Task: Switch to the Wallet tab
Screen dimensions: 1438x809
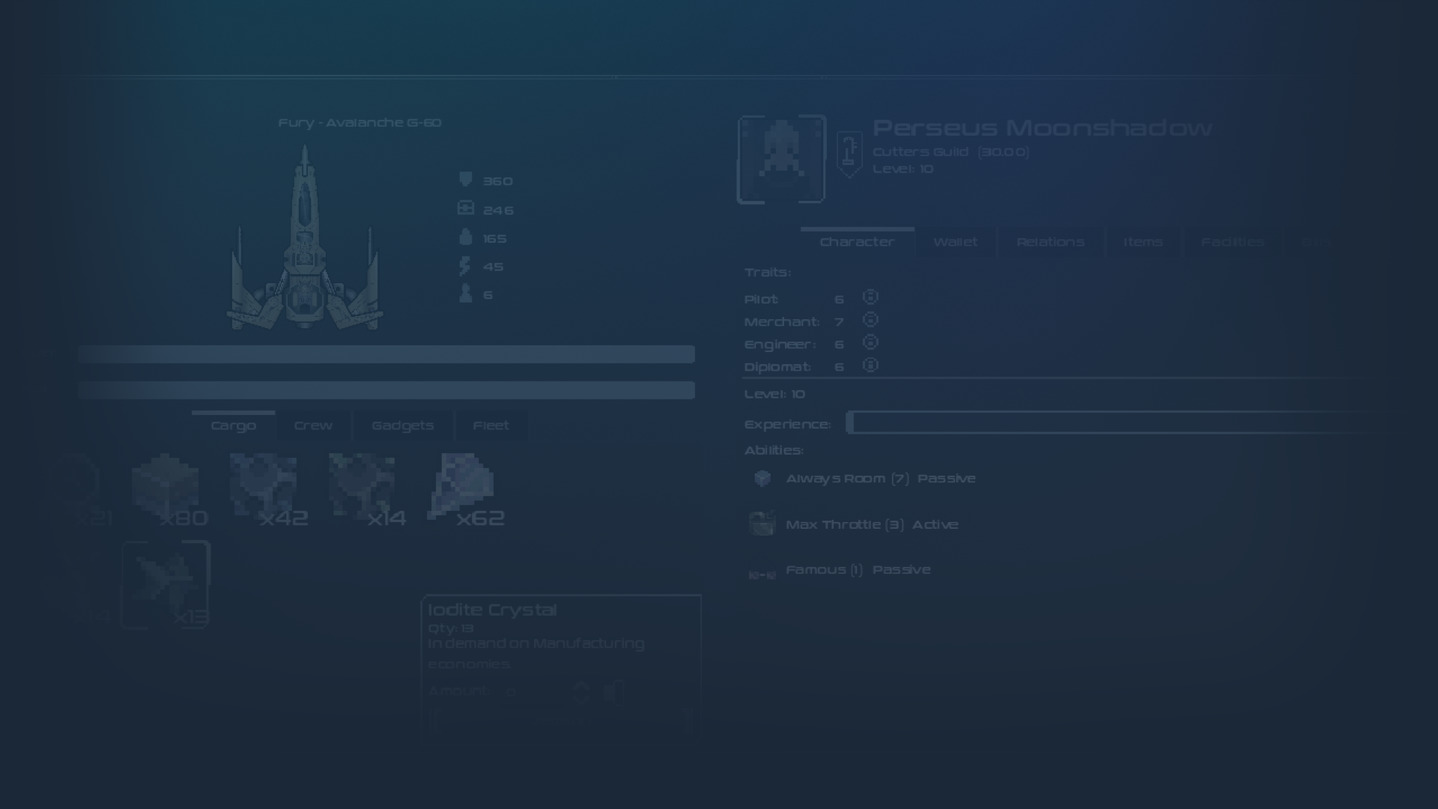Action: tap(955, 242)
